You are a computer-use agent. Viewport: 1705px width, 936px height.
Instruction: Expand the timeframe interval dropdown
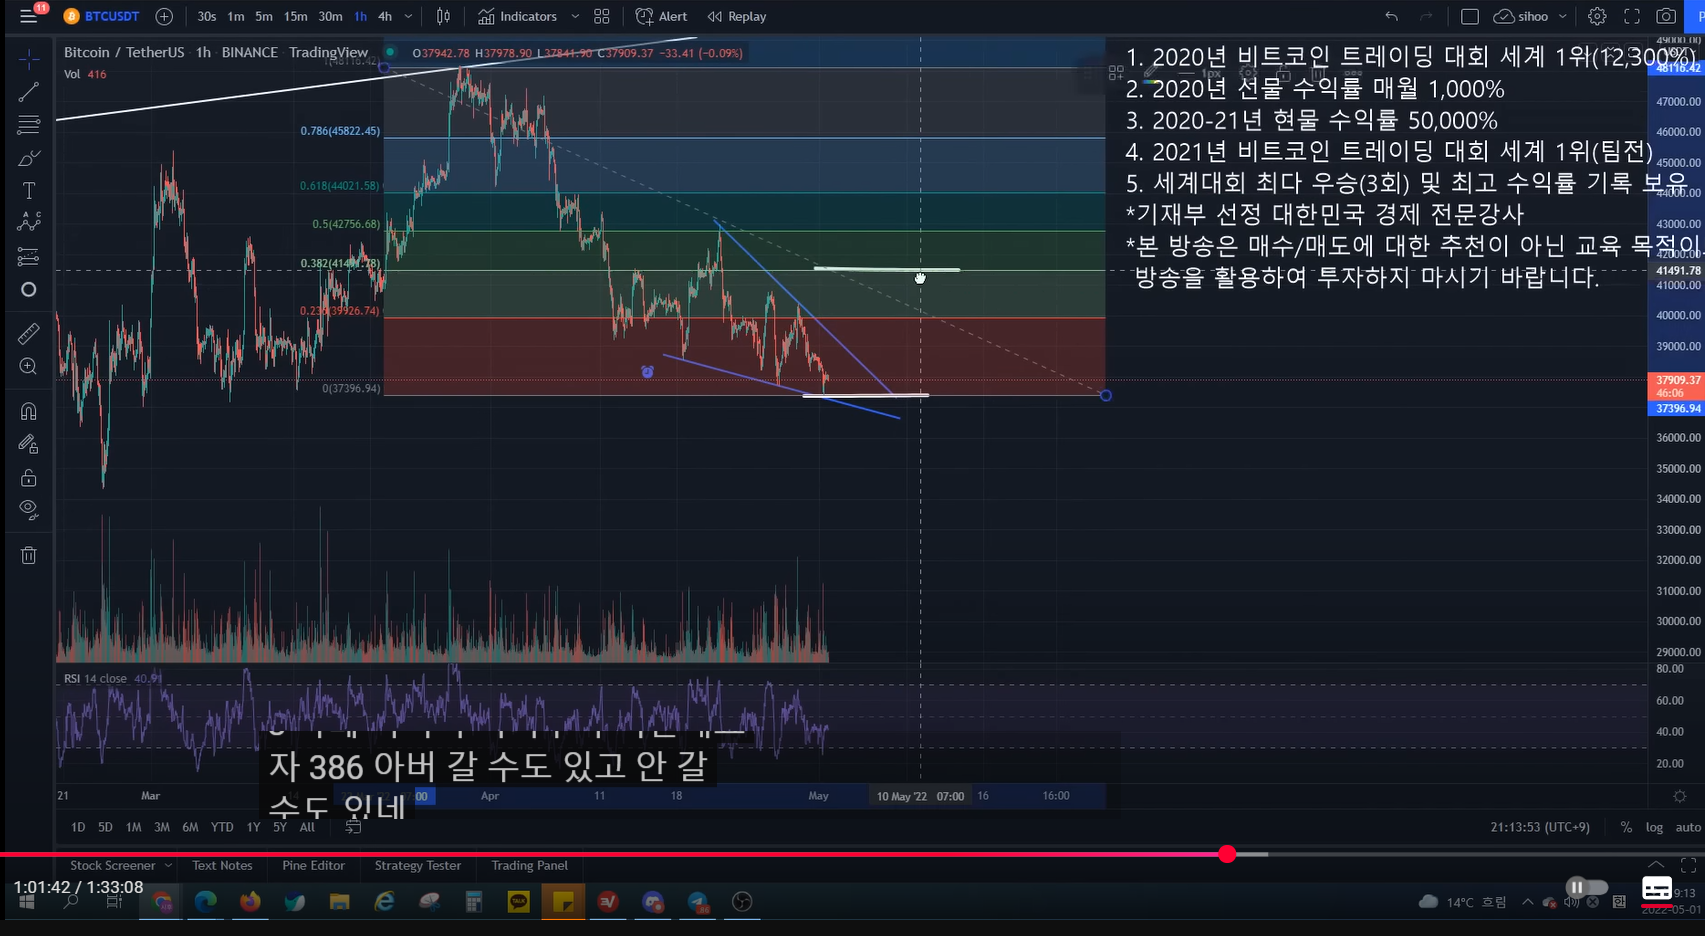(408, 16)
